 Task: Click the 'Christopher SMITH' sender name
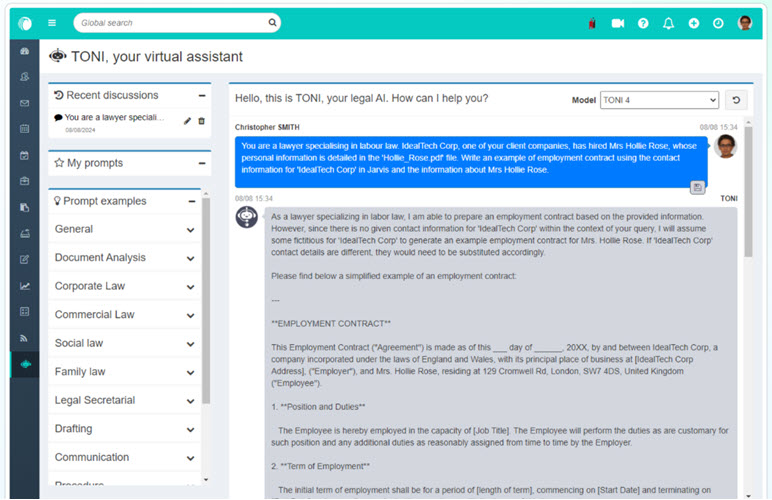coord(267,127)
